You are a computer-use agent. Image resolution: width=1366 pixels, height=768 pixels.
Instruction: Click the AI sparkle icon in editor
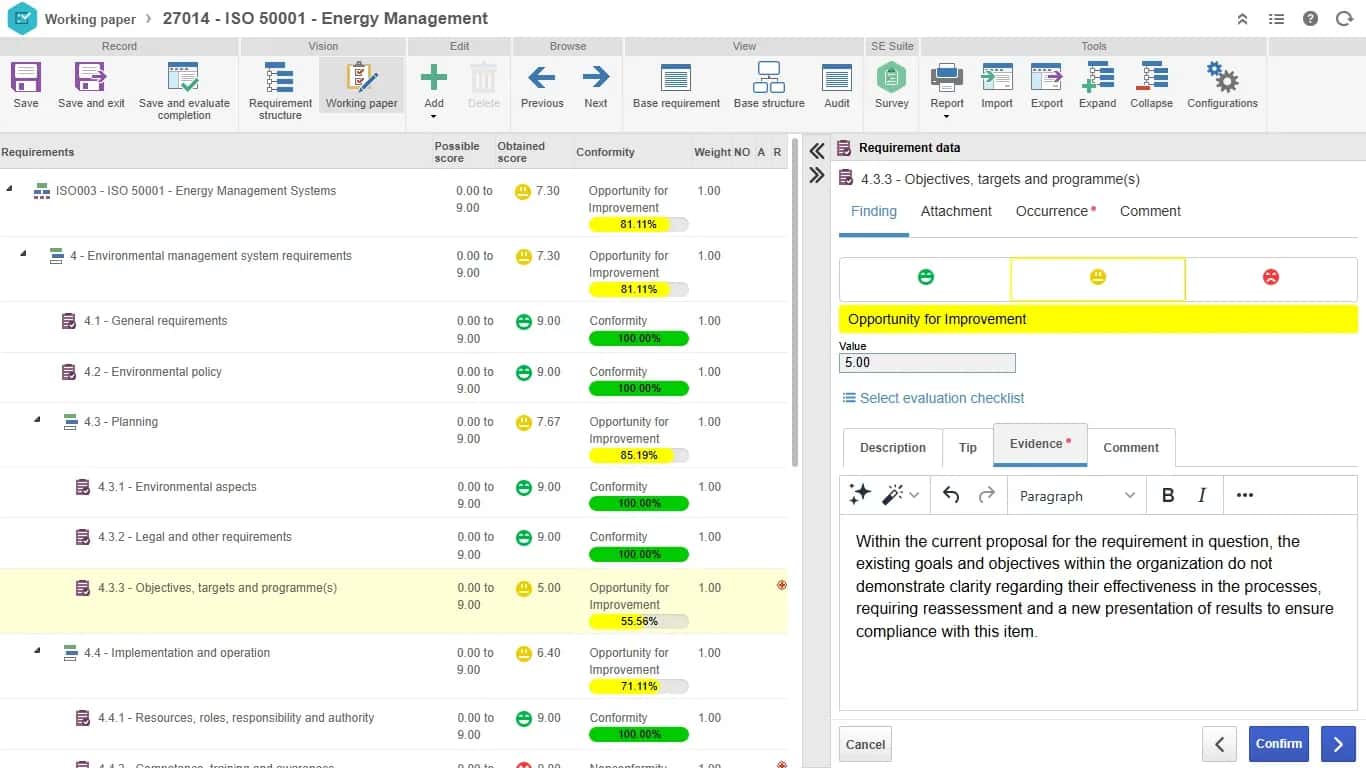[860, 495]
